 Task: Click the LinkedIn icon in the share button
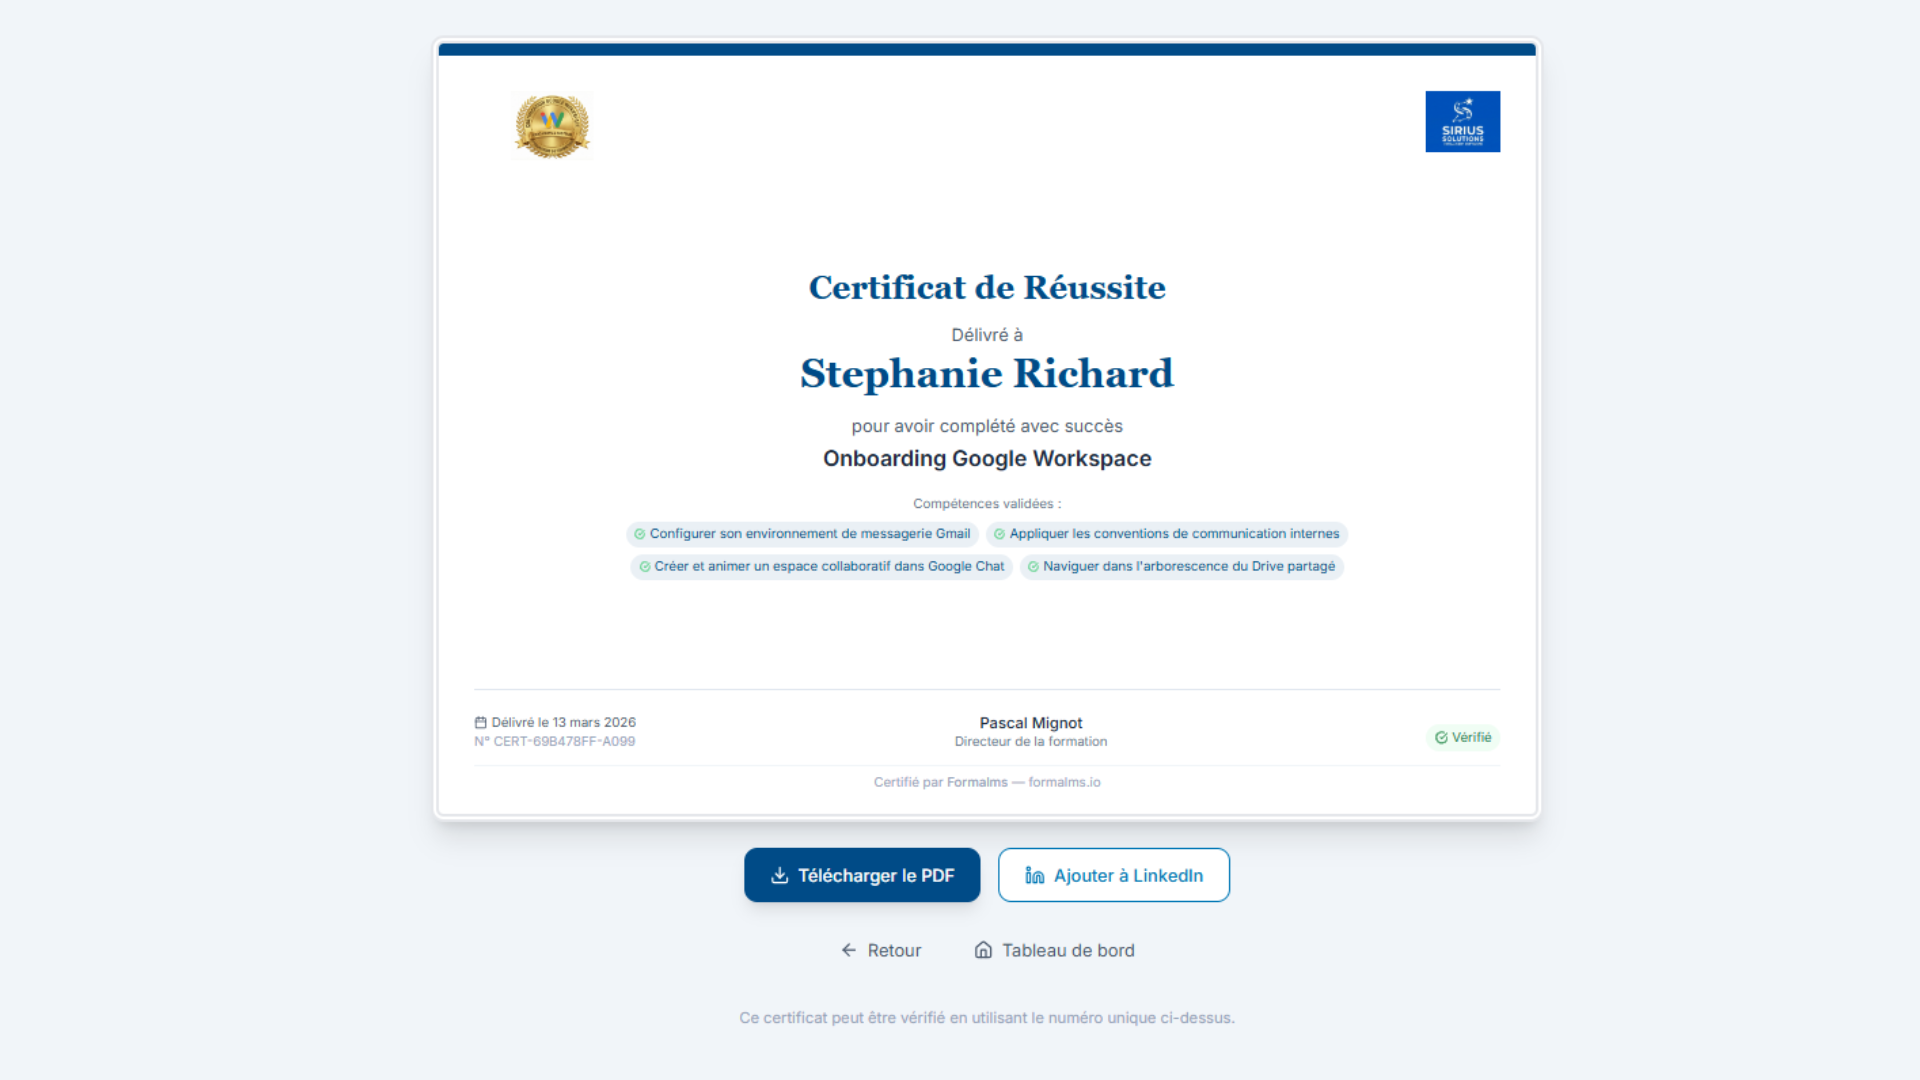click(1034, 875)
